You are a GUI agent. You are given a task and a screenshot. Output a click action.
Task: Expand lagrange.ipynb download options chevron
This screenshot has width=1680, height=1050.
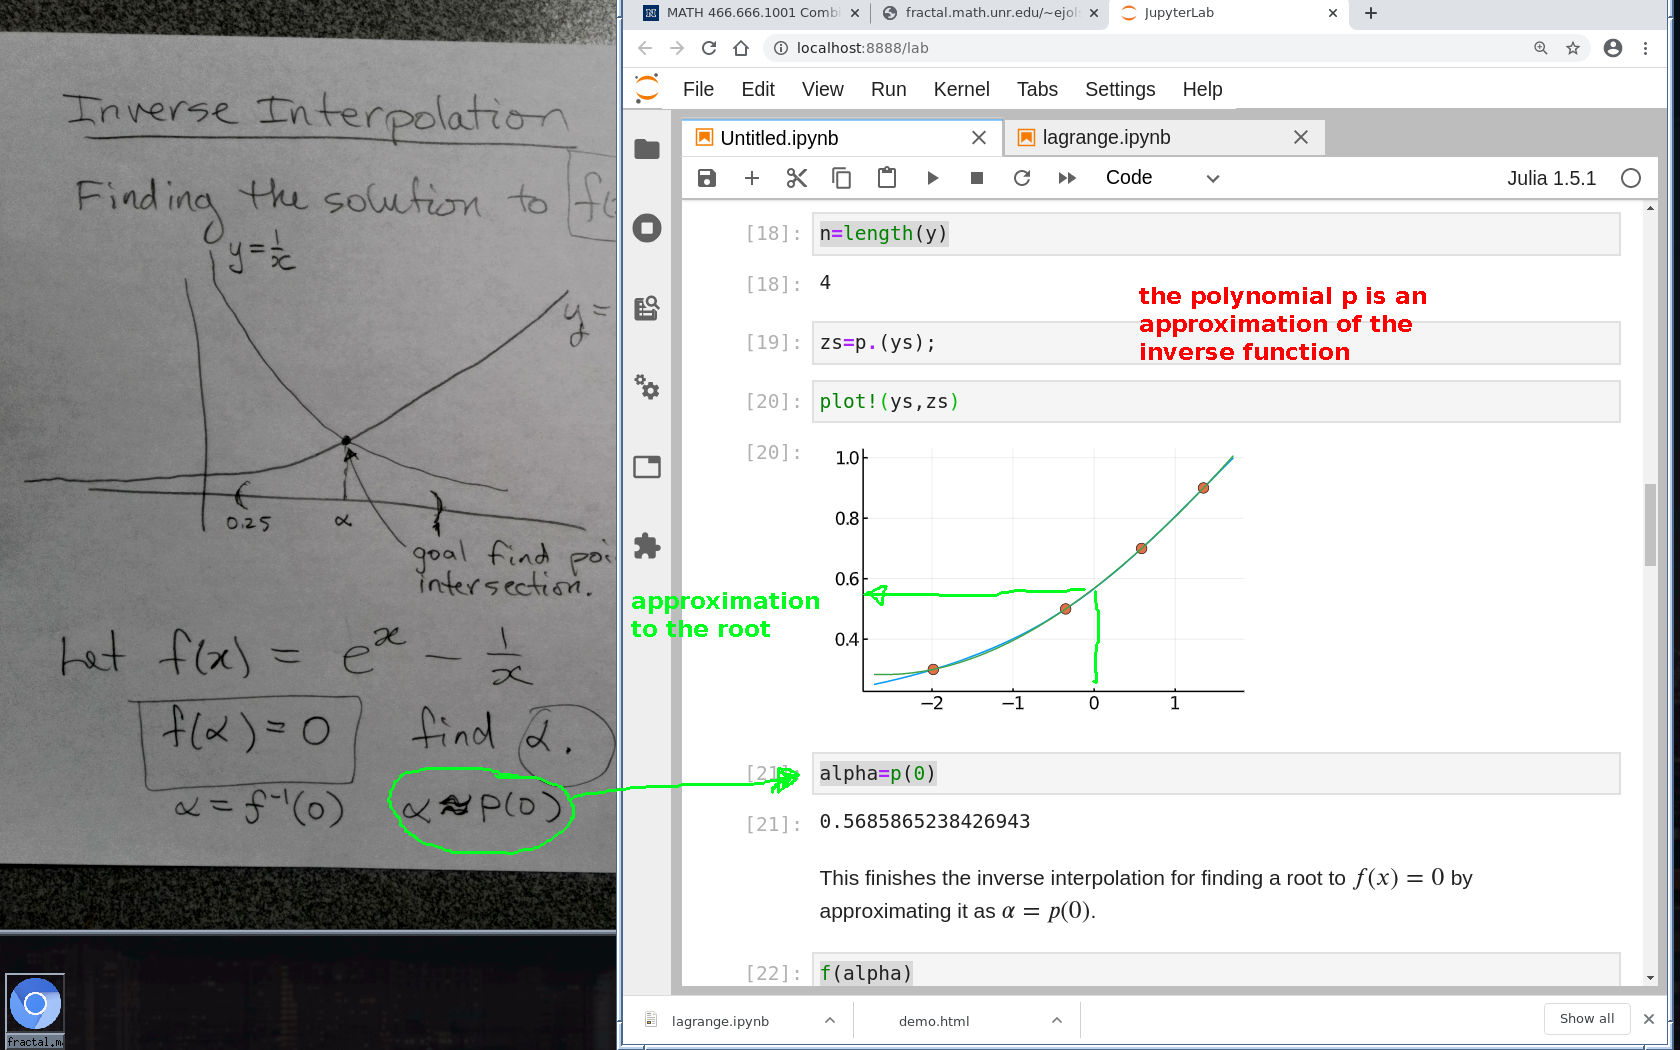(x=830, y=1020)
